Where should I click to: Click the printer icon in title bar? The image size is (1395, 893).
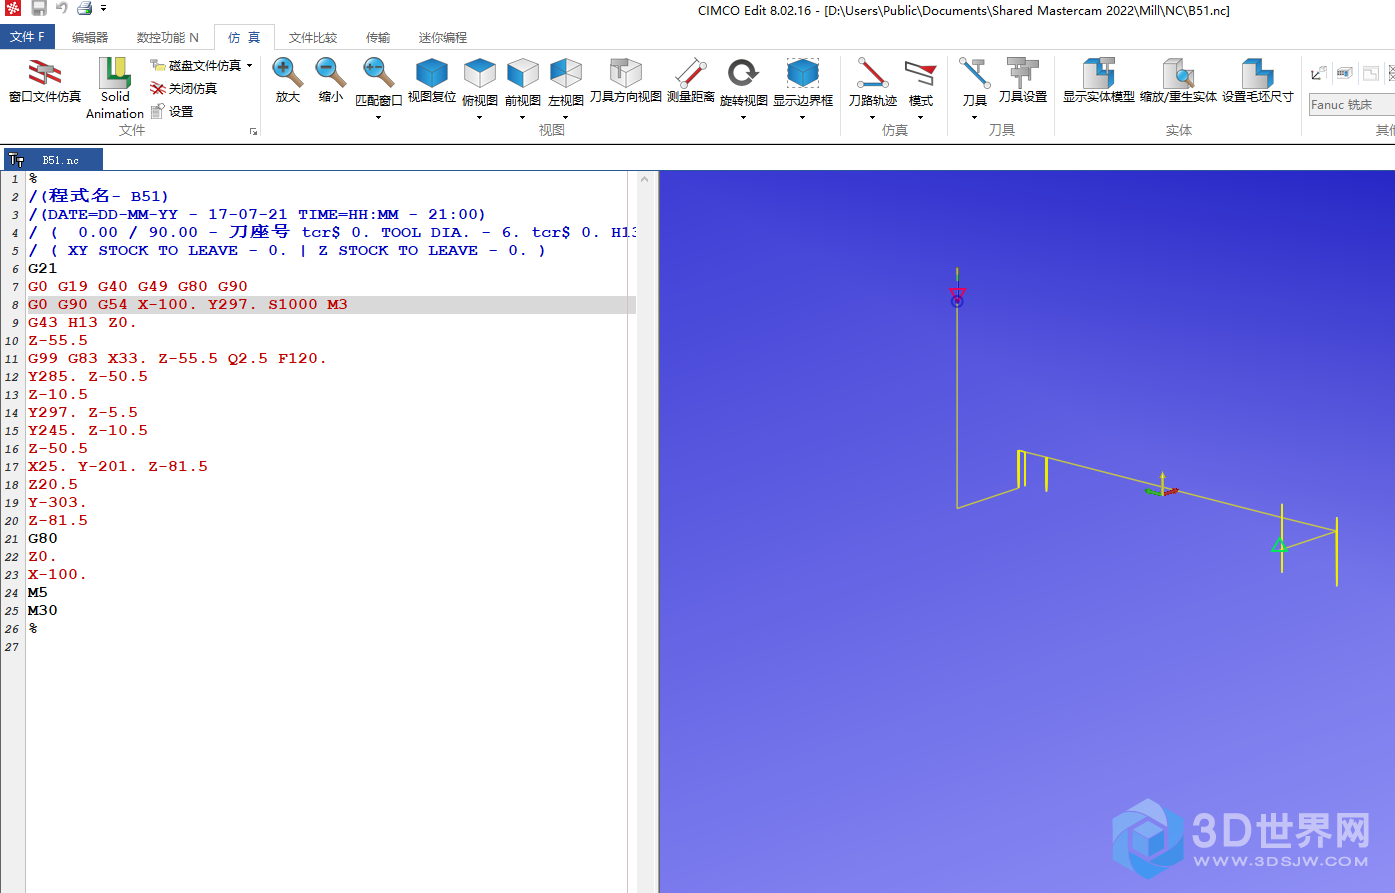click(85, 8)
